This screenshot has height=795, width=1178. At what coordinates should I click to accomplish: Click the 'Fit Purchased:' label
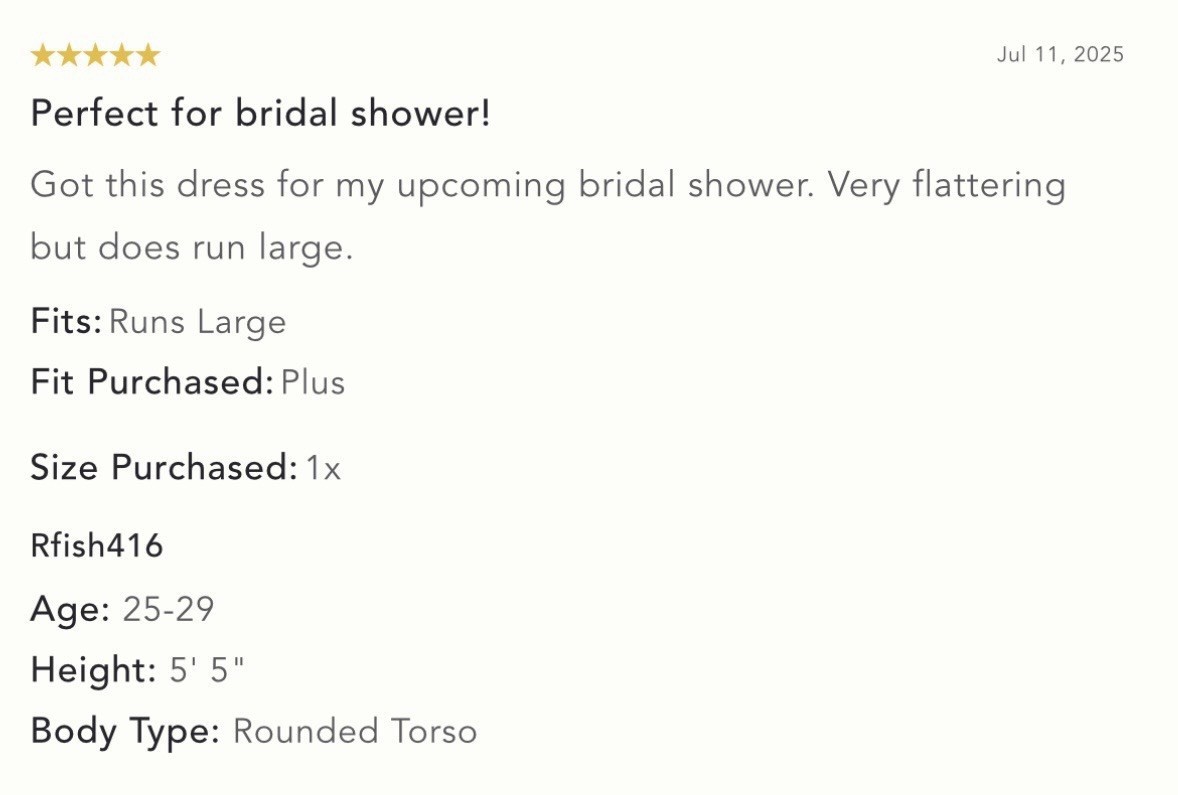coord(152,382)
